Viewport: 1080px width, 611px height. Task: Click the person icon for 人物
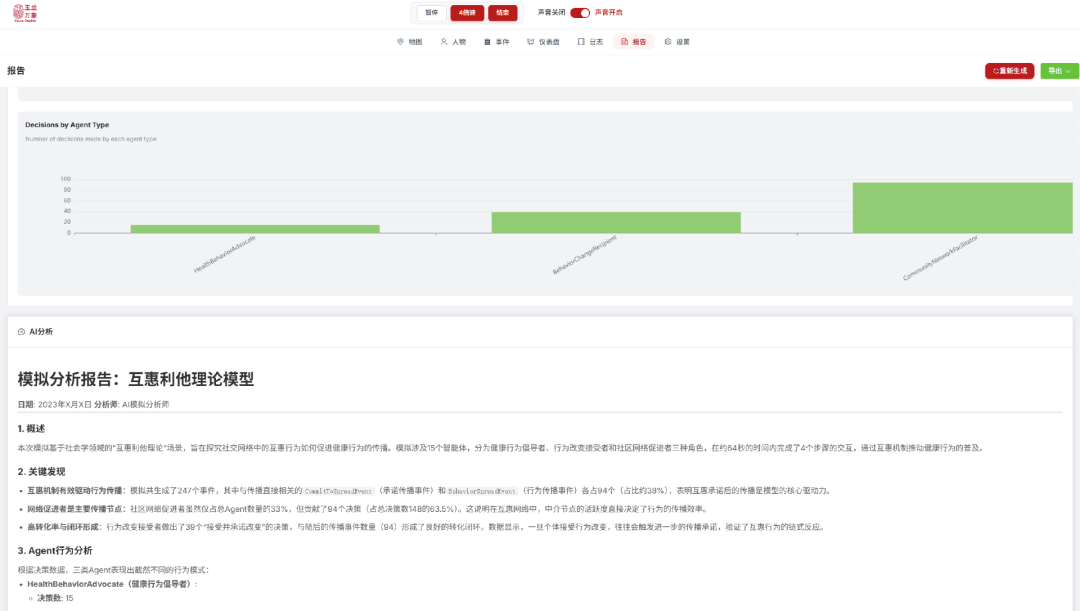coord(443,42)
